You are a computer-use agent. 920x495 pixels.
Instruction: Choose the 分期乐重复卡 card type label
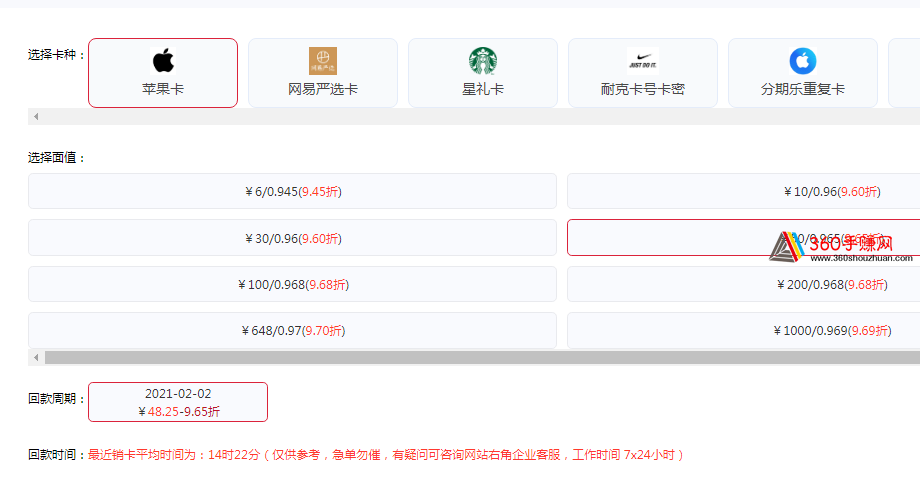point(803,89)
